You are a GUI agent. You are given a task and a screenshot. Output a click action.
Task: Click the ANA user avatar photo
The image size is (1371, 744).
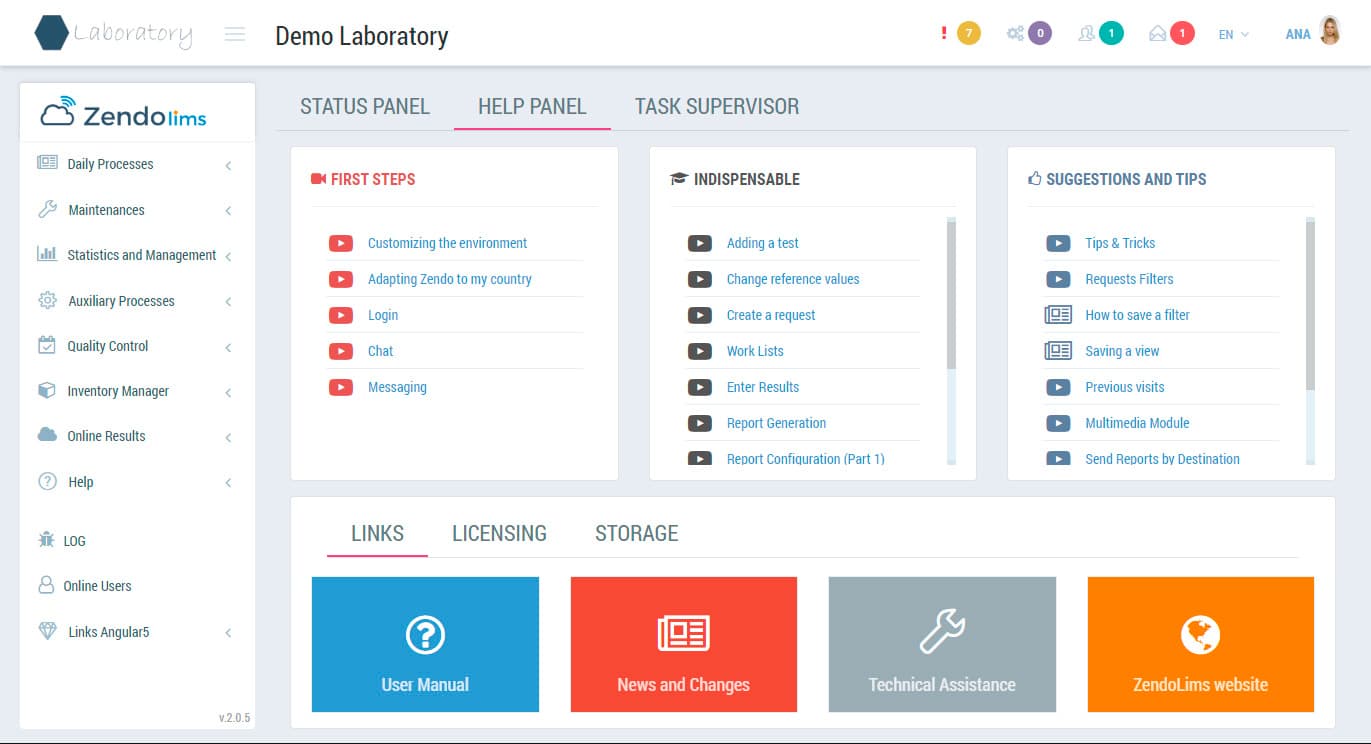coord(1330,32)
